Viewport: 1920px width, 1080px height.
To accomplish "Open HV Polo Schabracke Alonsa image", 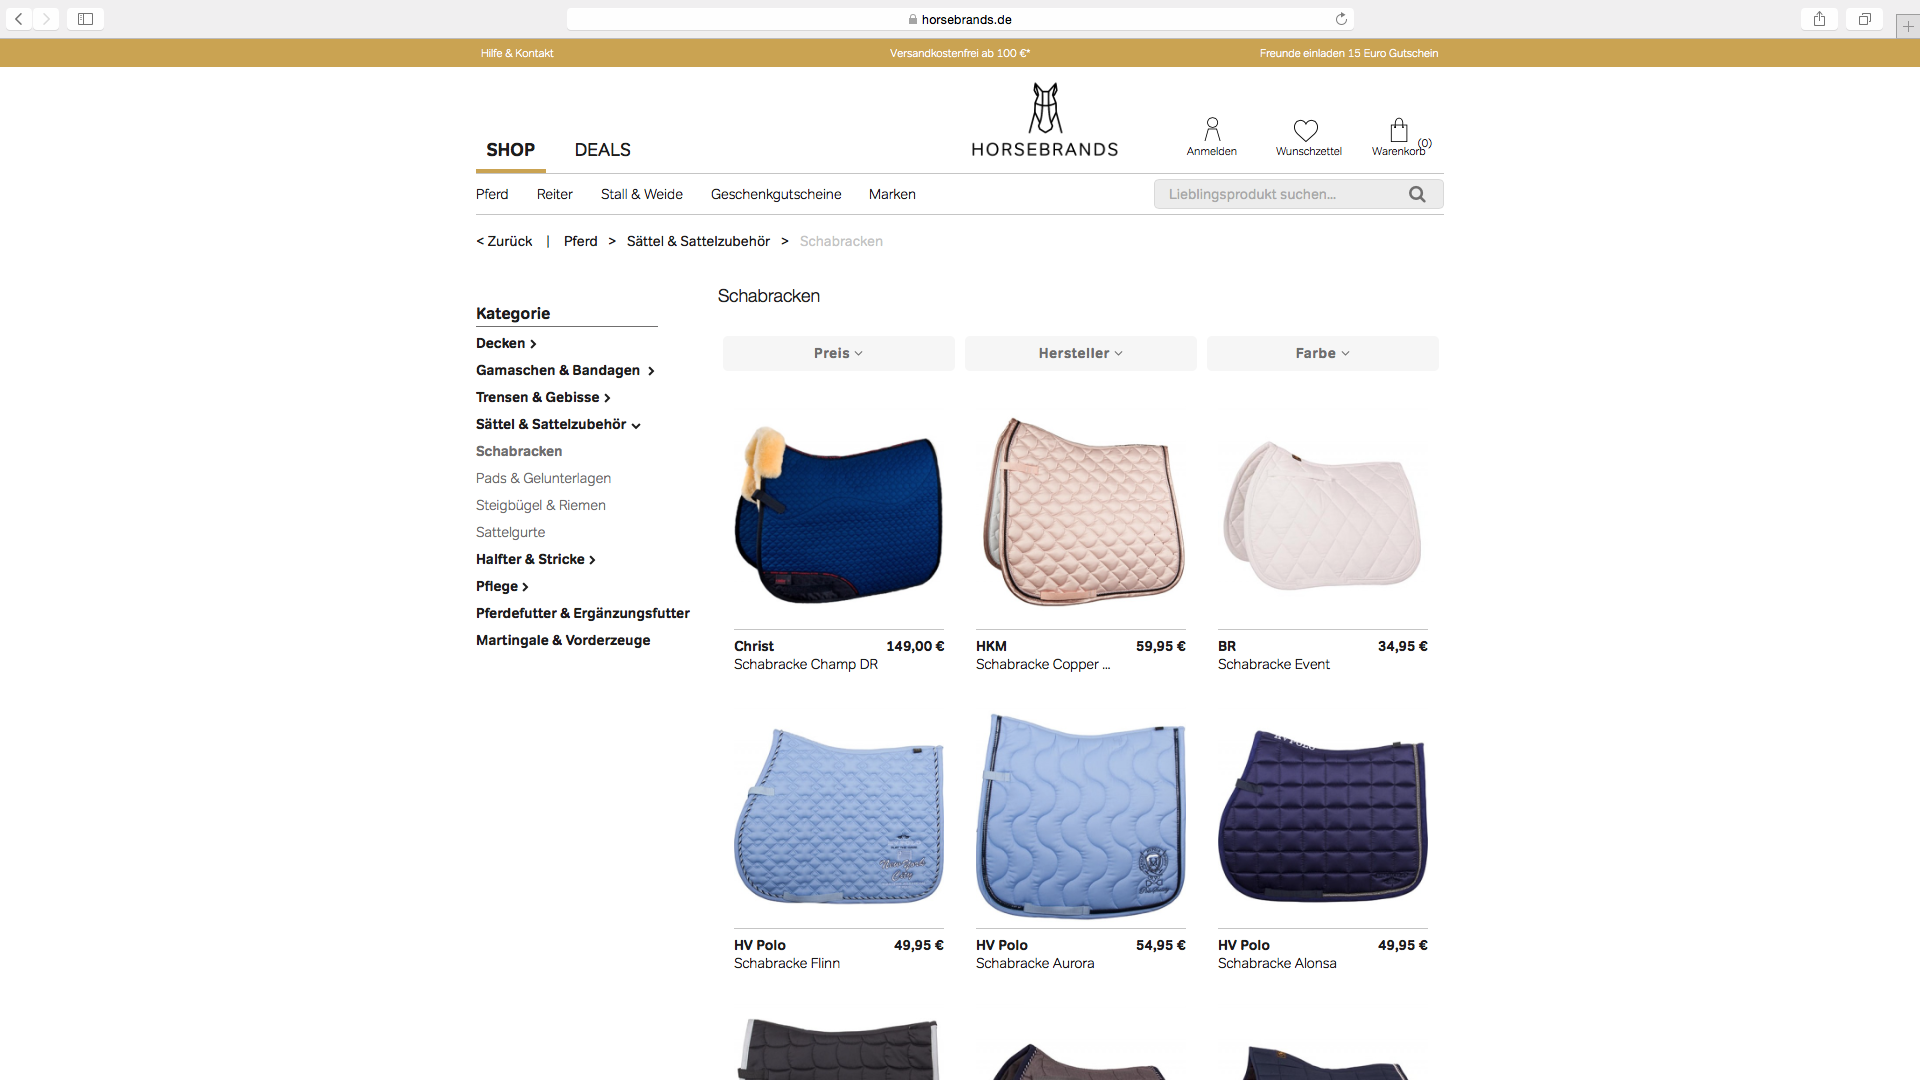I will click(1322, 814).
